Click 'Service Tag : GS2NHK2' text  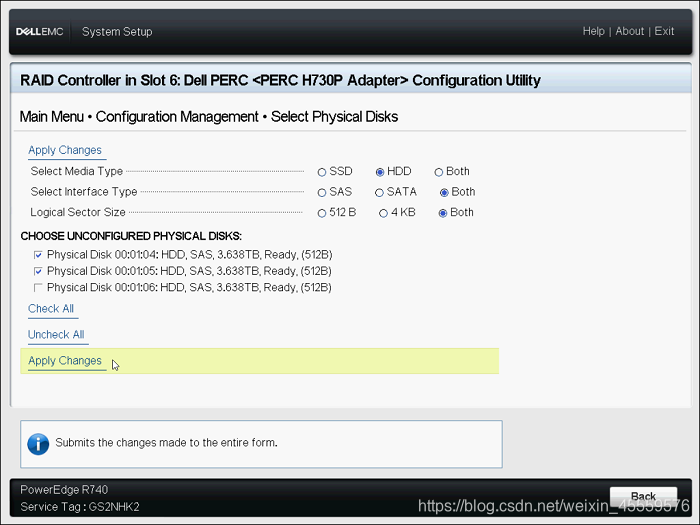pos(80,507)
